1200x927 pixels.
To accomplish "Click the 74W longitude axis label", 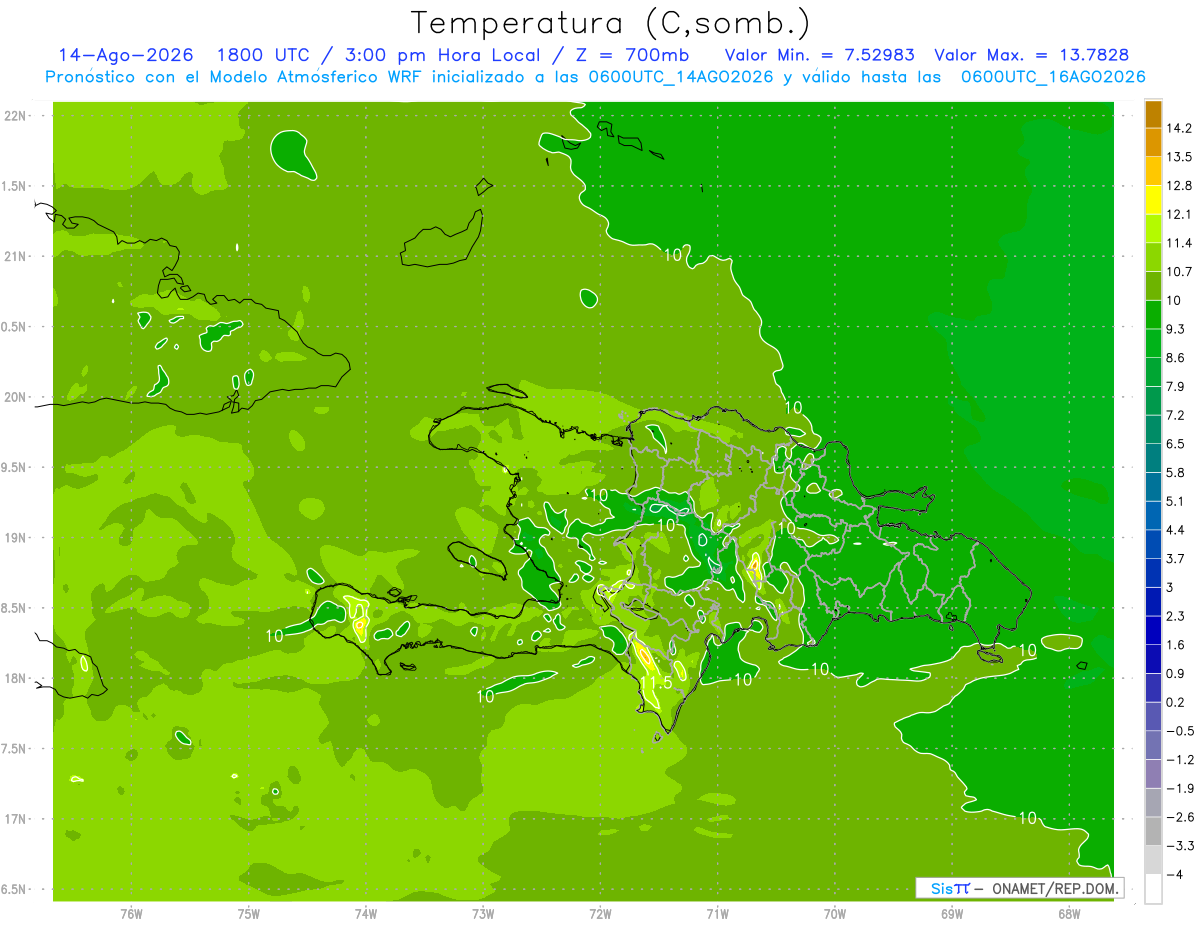I will click(x=366, y=914).
